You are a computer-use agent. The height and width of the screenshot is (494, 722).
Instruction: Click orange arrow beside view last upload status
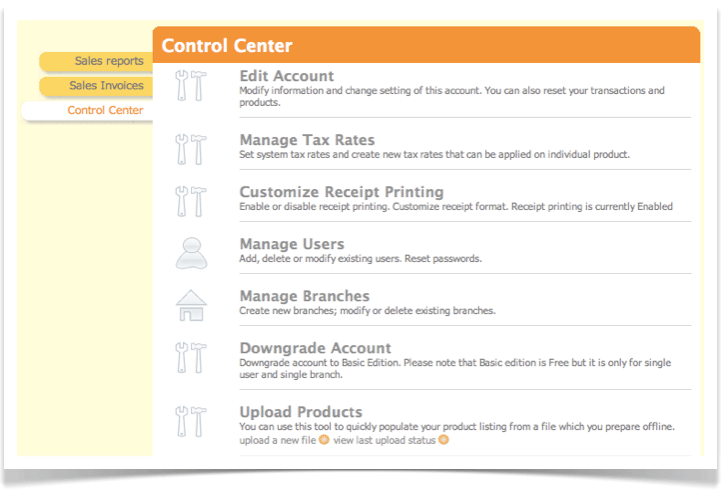tap(443, 440)
